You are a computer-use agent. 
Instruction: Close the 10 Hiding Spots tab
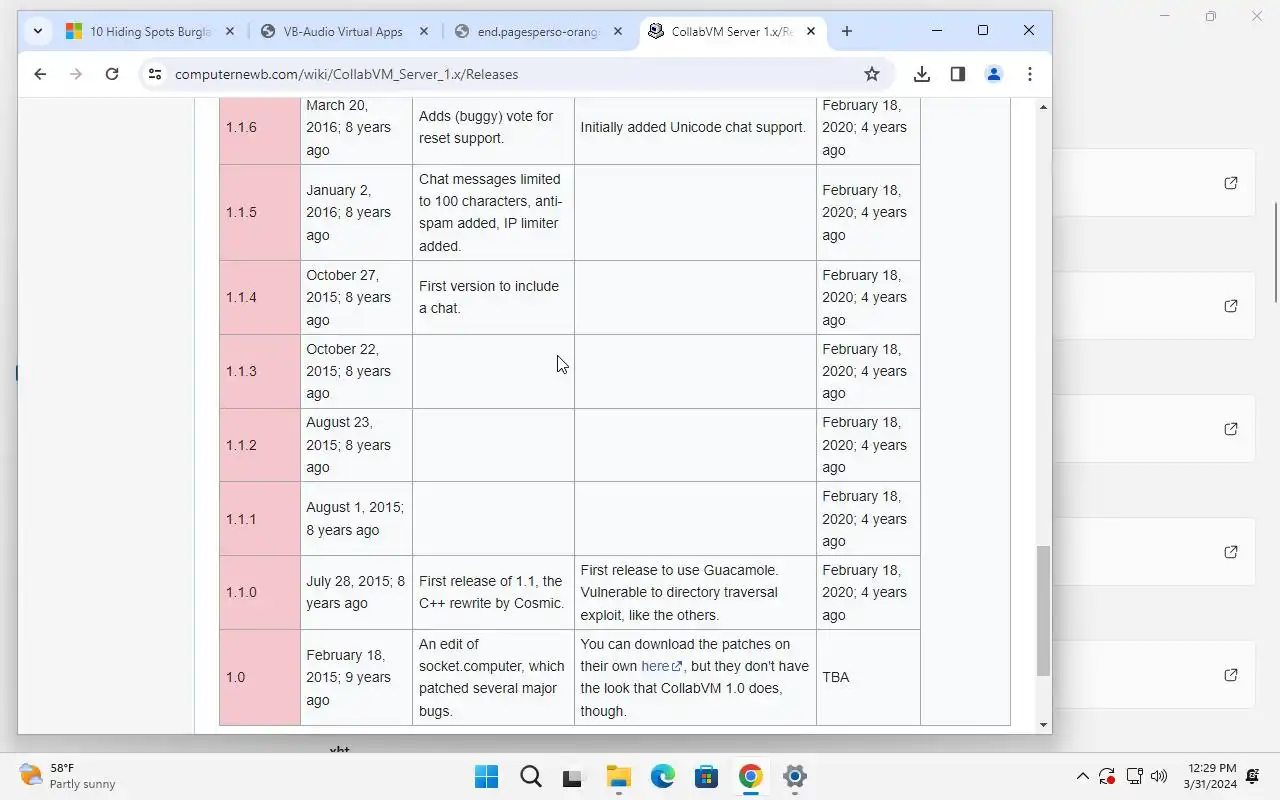pyautogui.click(x=229, y=31)
